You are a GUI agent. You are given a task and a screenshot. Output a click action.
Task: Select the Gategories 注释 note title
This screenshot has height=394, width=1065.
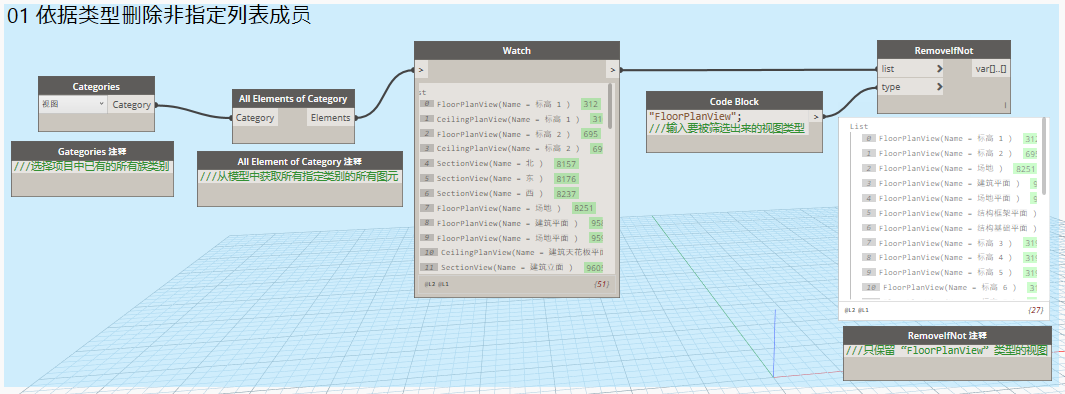coord(92,151)
